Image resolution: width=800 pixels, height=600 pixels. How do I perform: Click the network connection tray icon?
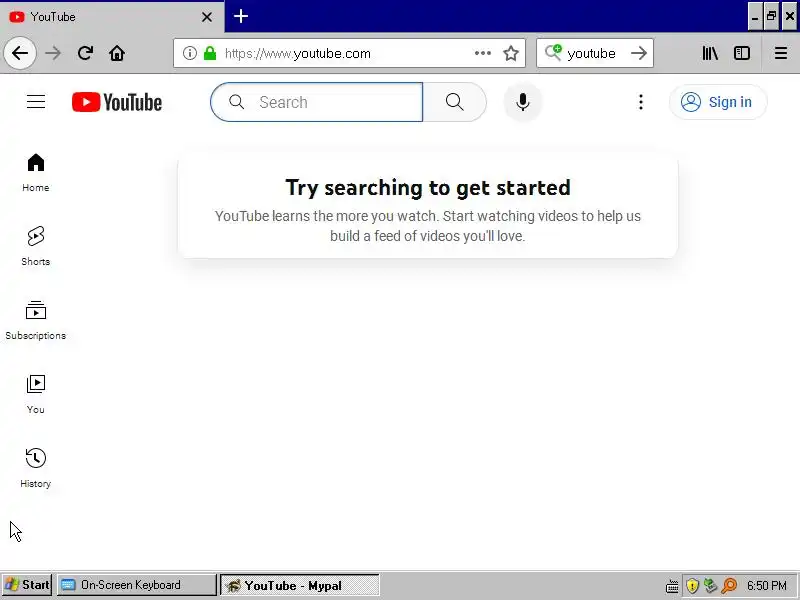point(710,585)
